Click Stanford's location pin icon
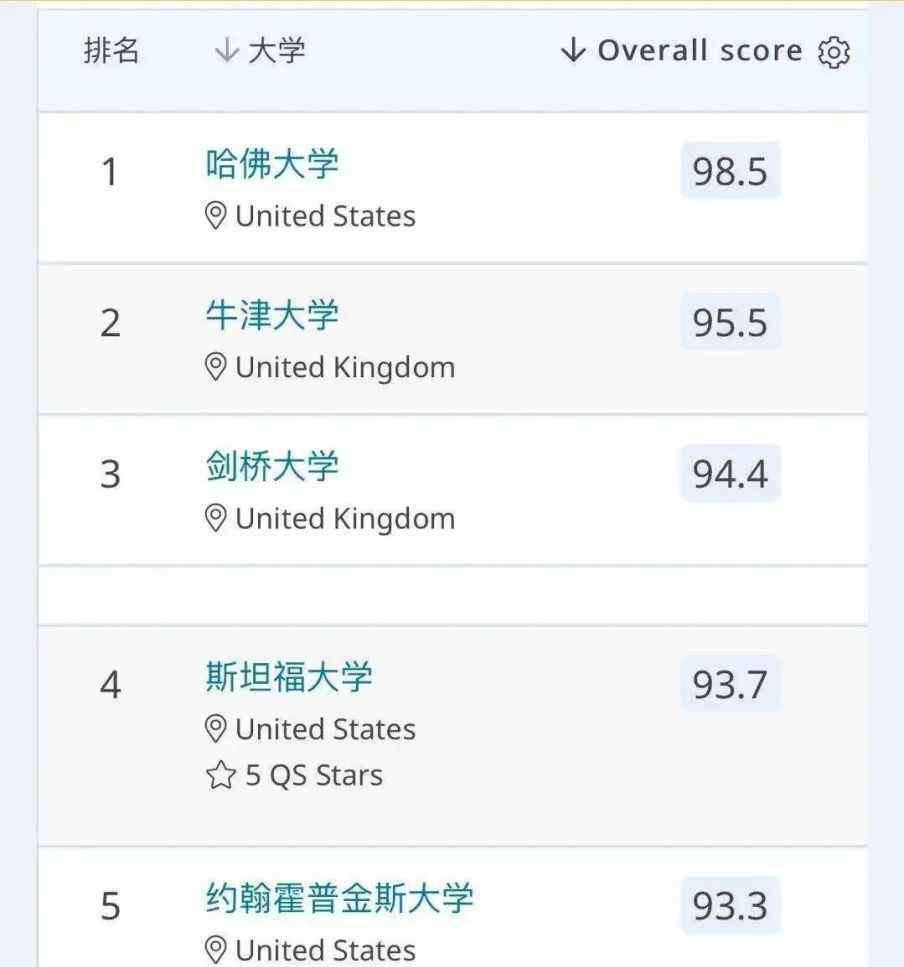This screenshot has width=904, height=967. point(215,729)
